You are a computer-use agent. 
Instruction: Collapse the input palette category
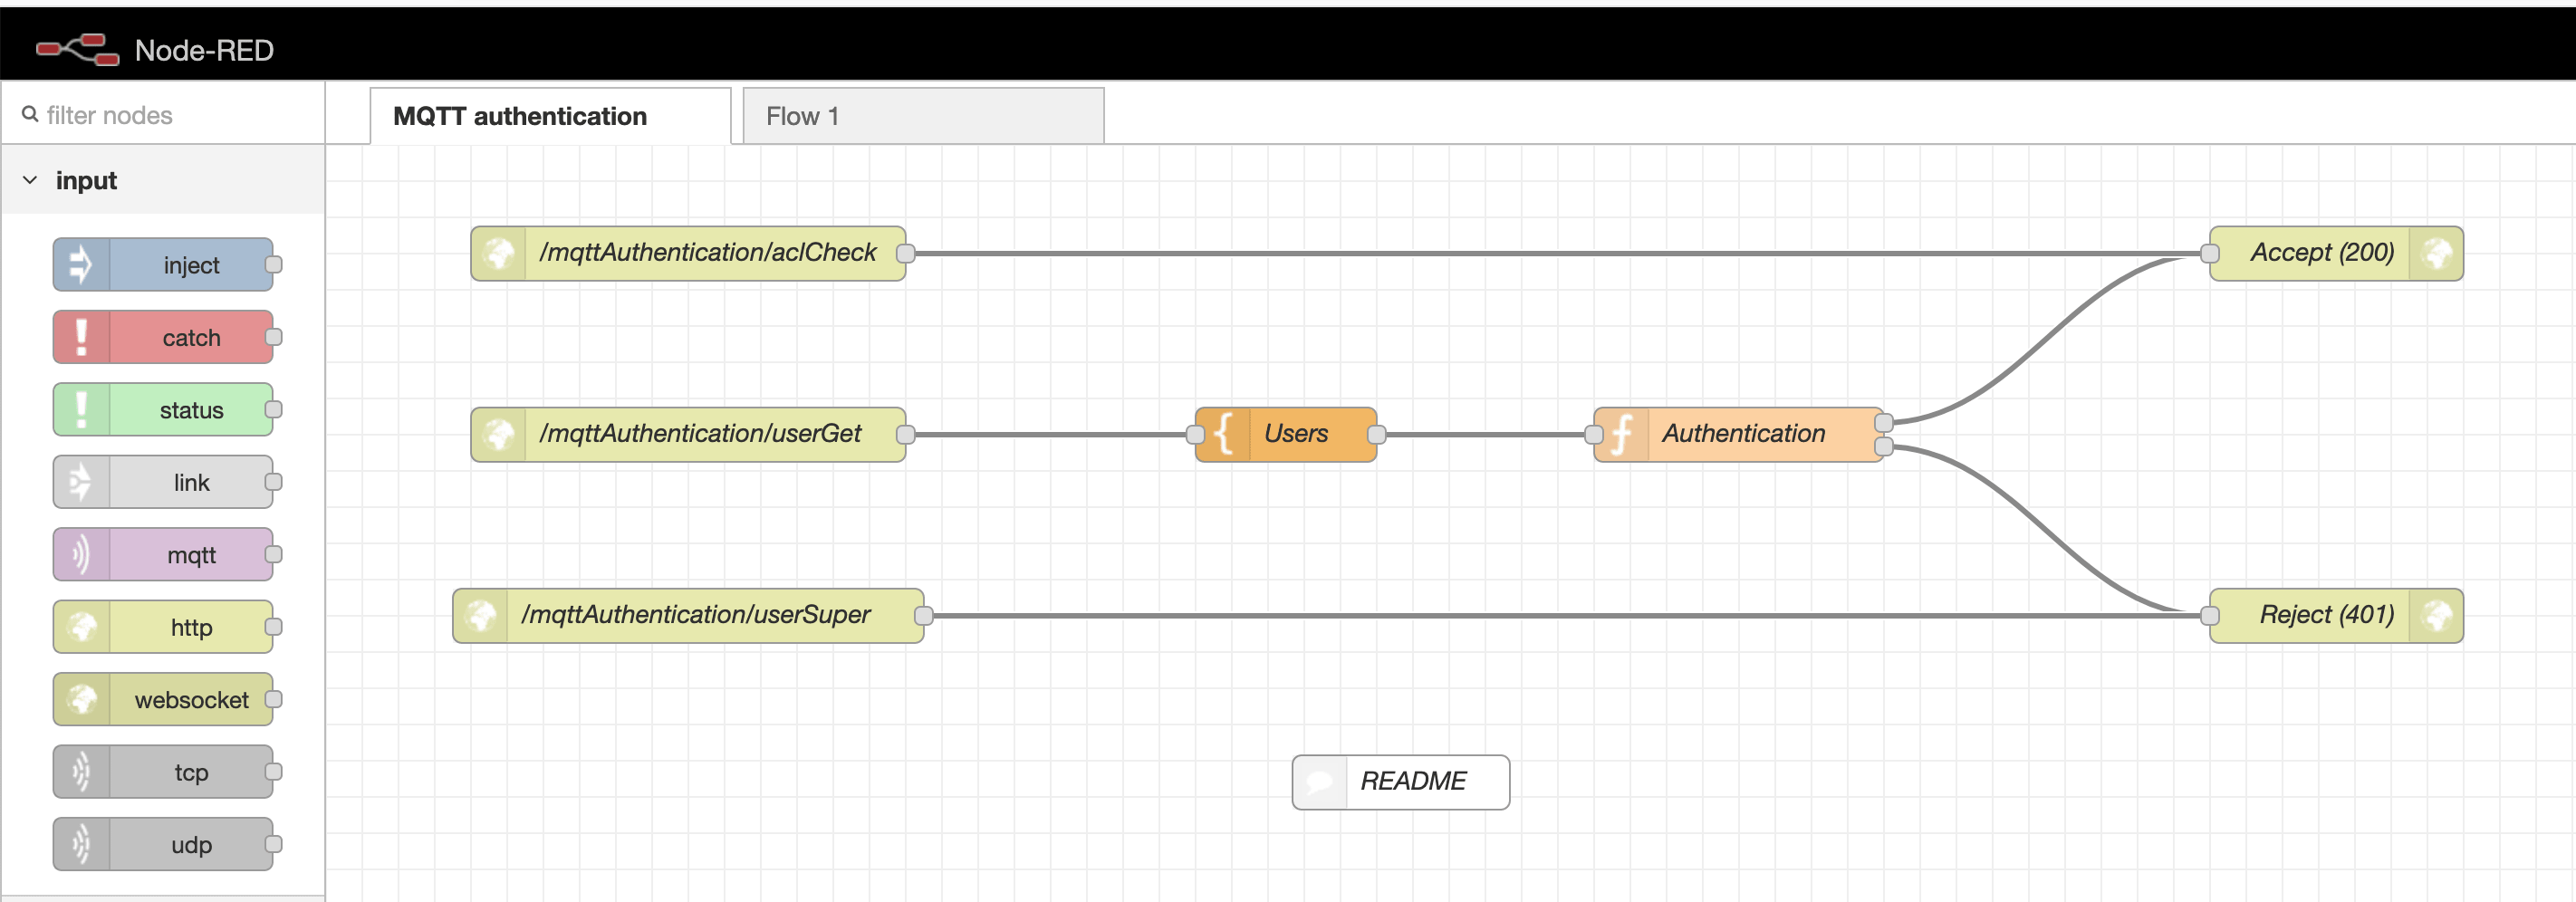31,180
